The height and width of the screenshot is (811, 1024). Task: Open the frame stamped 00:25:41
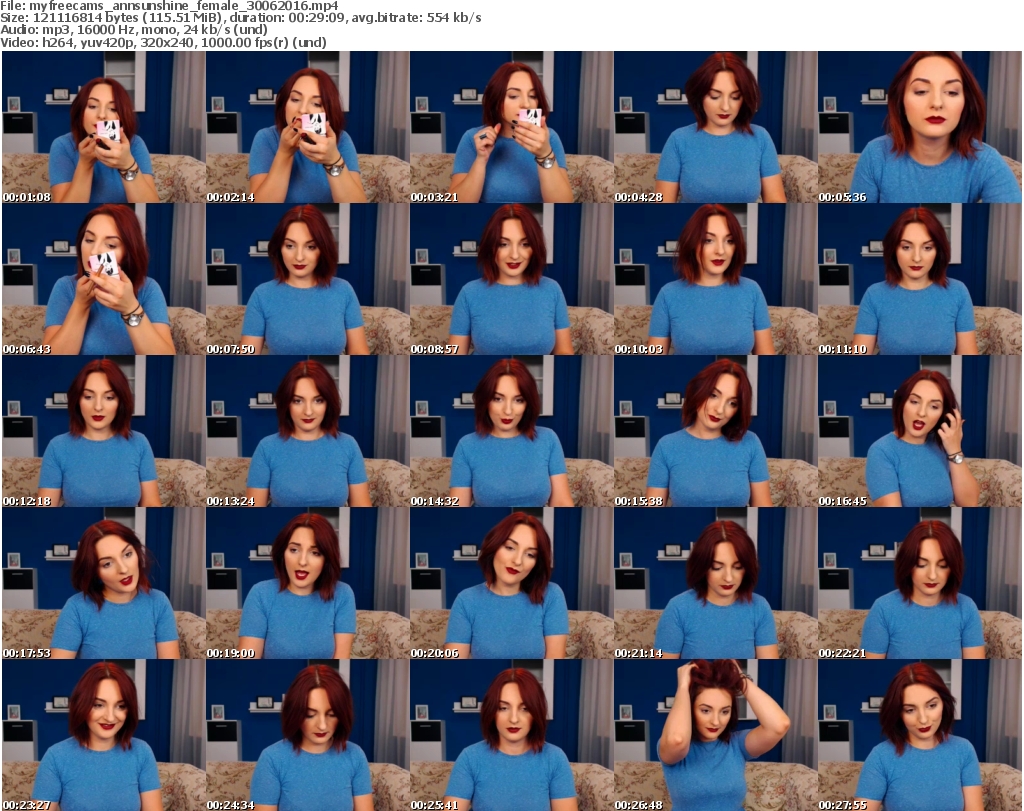[x=511, y=735]
